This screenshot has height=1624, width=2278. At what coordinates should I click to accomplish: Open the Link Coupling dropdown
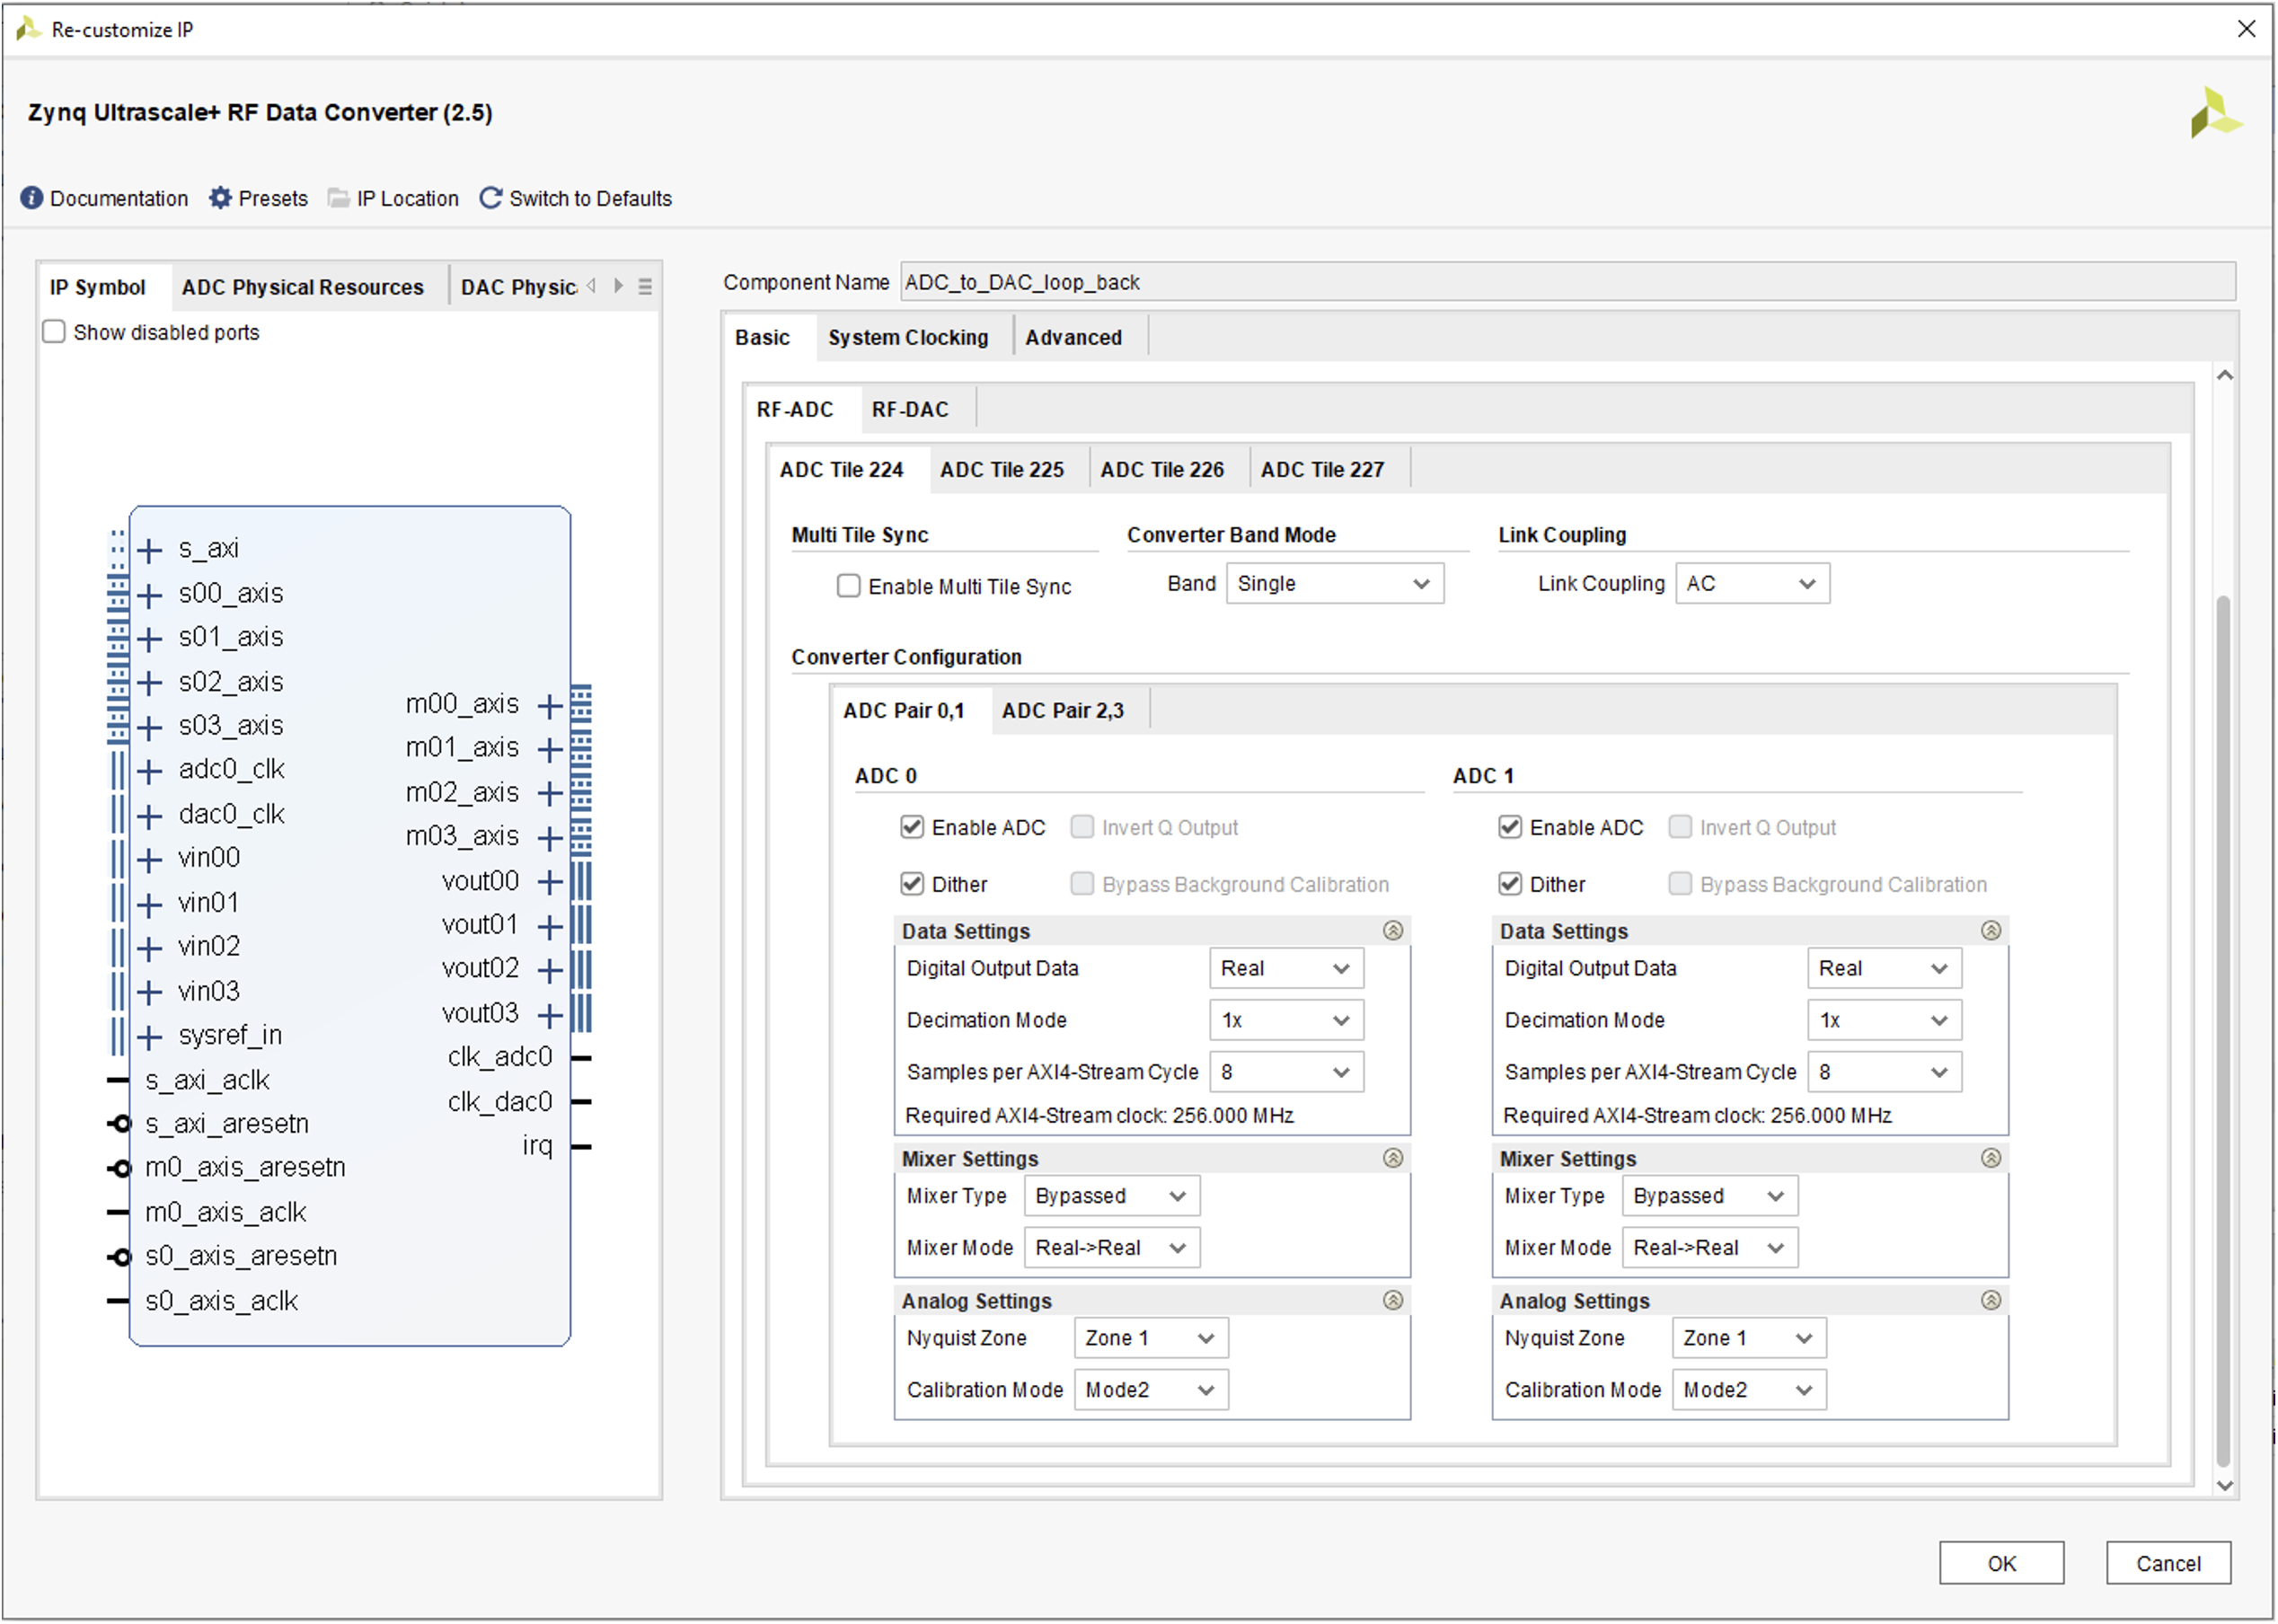point(1752,583)
